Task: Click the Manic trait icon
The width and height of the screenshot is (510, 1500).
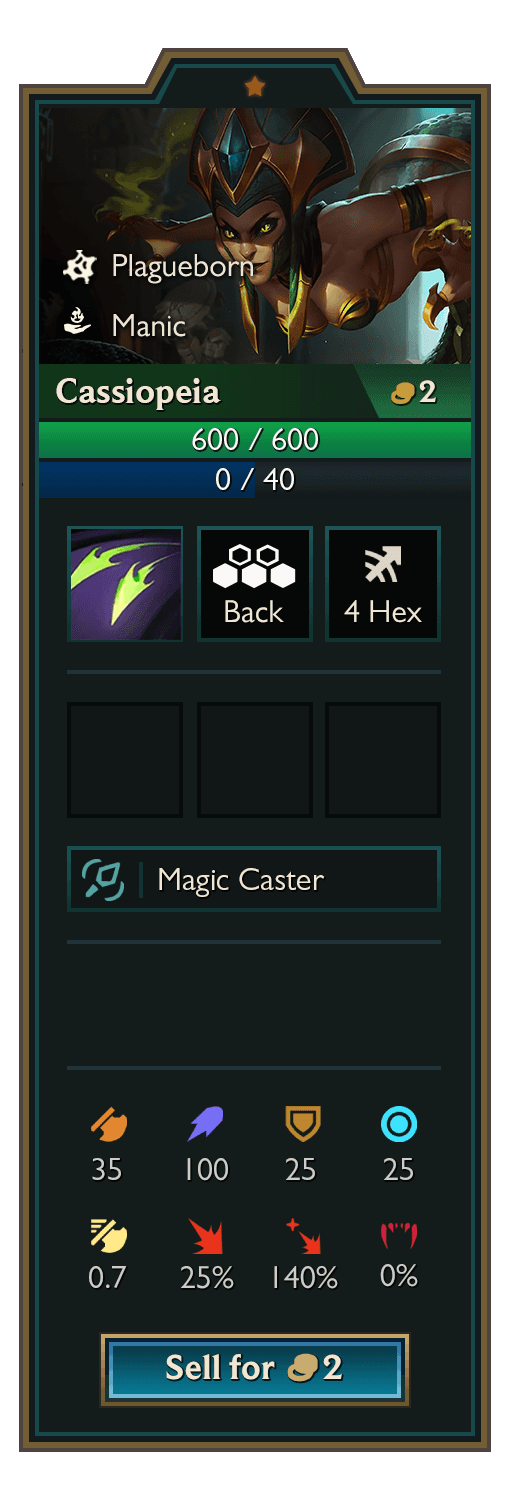Action: coord(77,324)
